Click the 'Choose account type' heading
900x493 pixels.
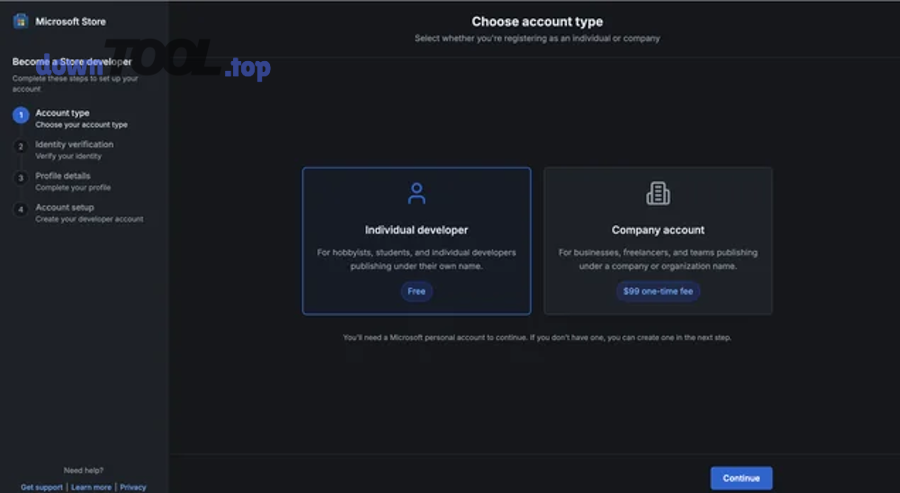[537, 21]
